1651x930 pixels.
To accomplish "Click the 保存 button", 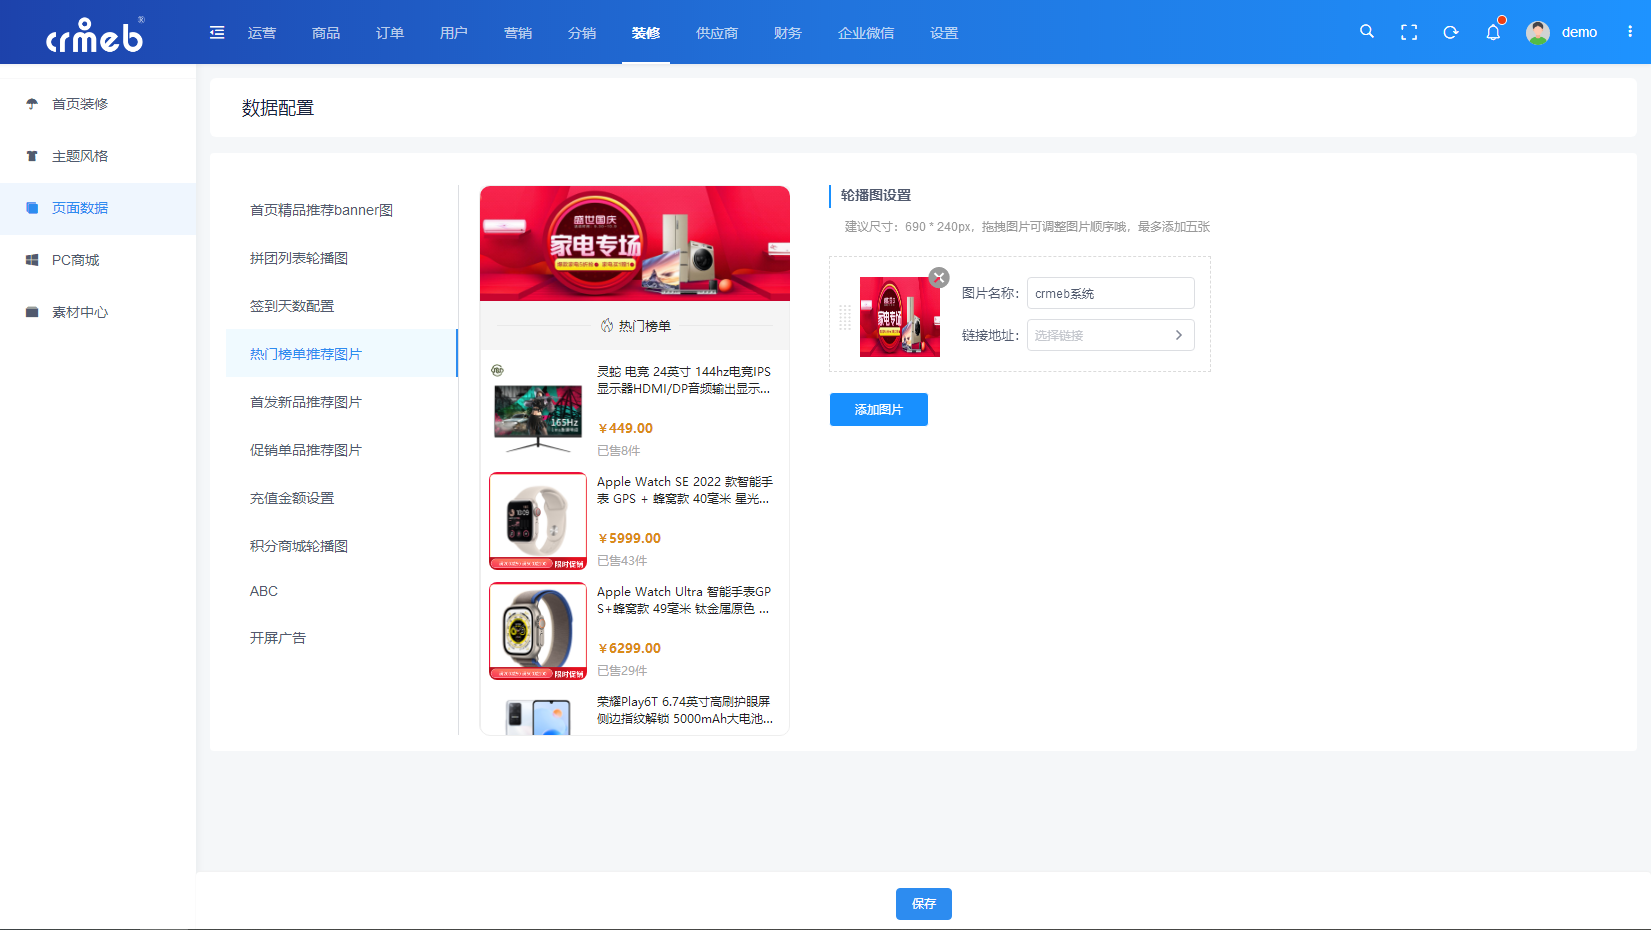I will click(x=924, y=904).
